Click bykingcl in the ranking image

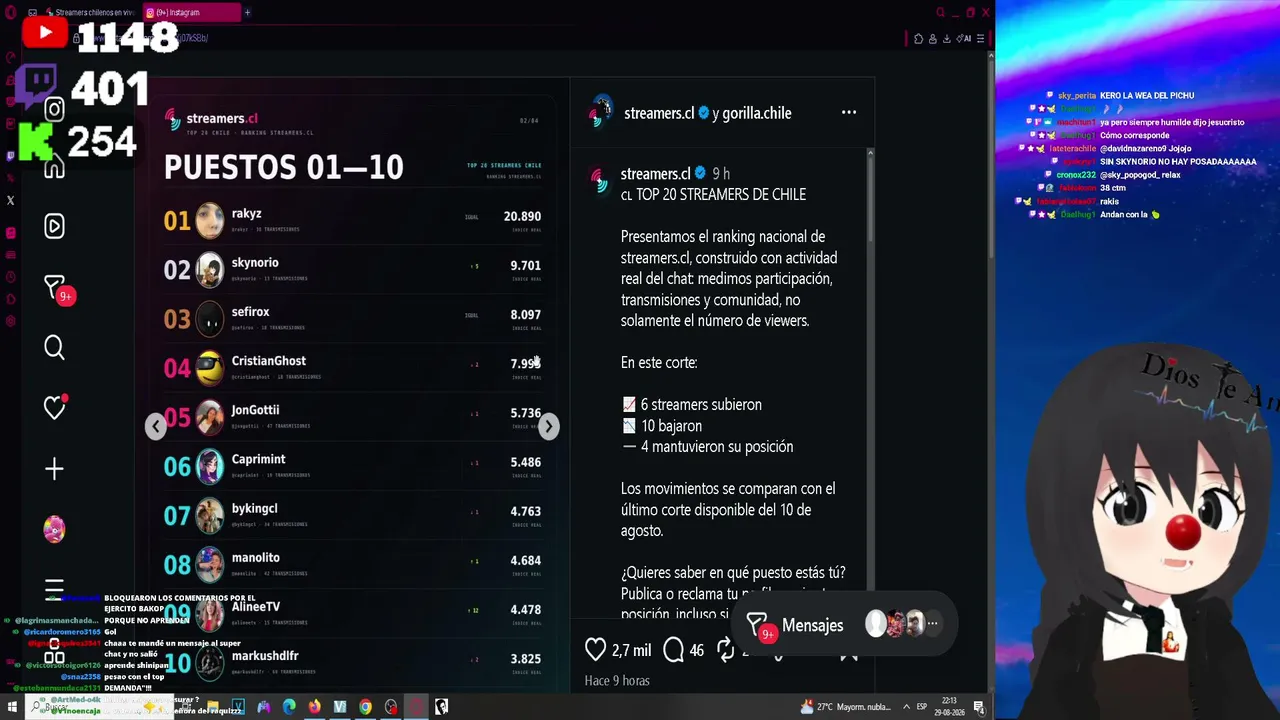coord(254,508)
